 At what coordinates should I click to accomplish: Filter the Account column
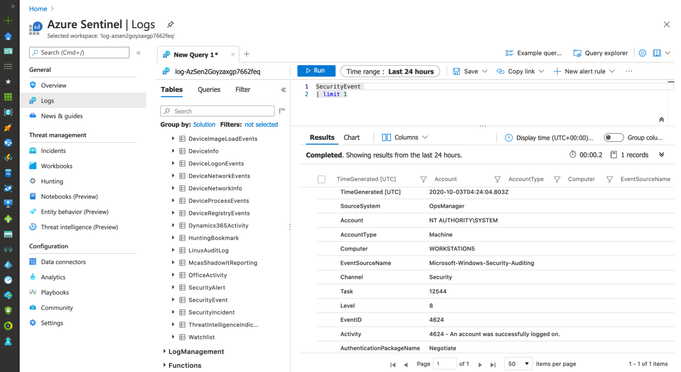point(497,179)
